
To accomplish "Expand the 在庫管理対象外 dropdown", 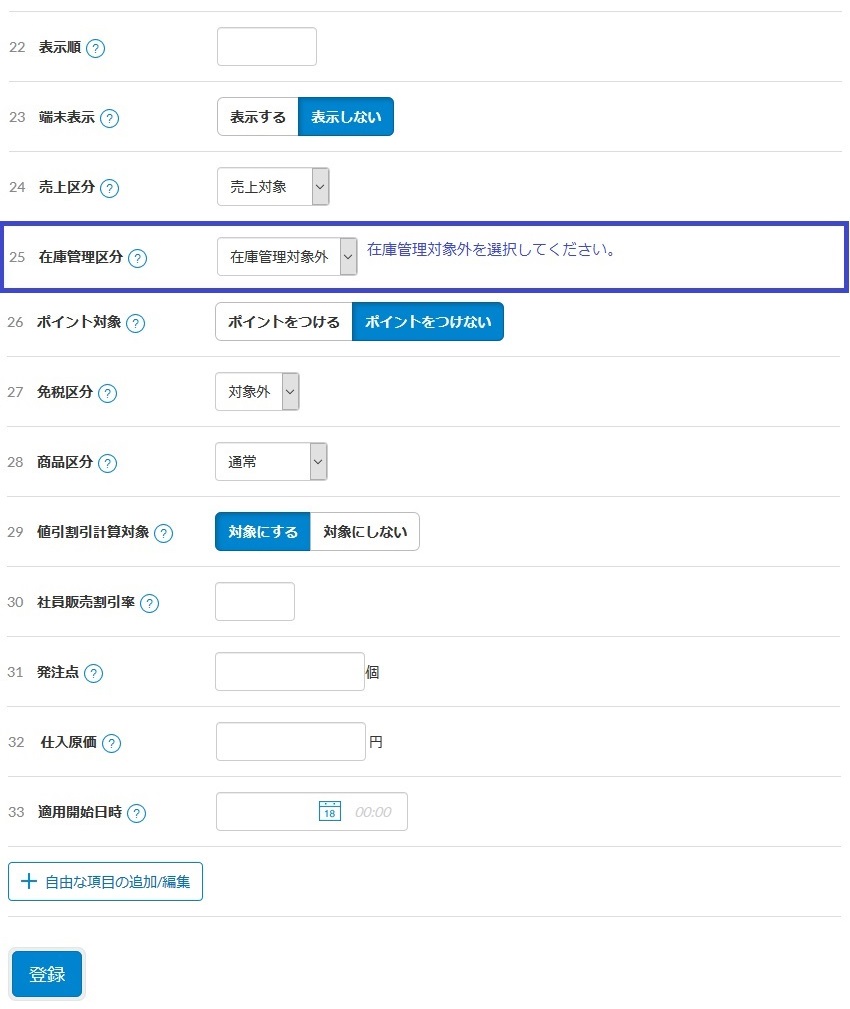I will (x=287, y=257).
